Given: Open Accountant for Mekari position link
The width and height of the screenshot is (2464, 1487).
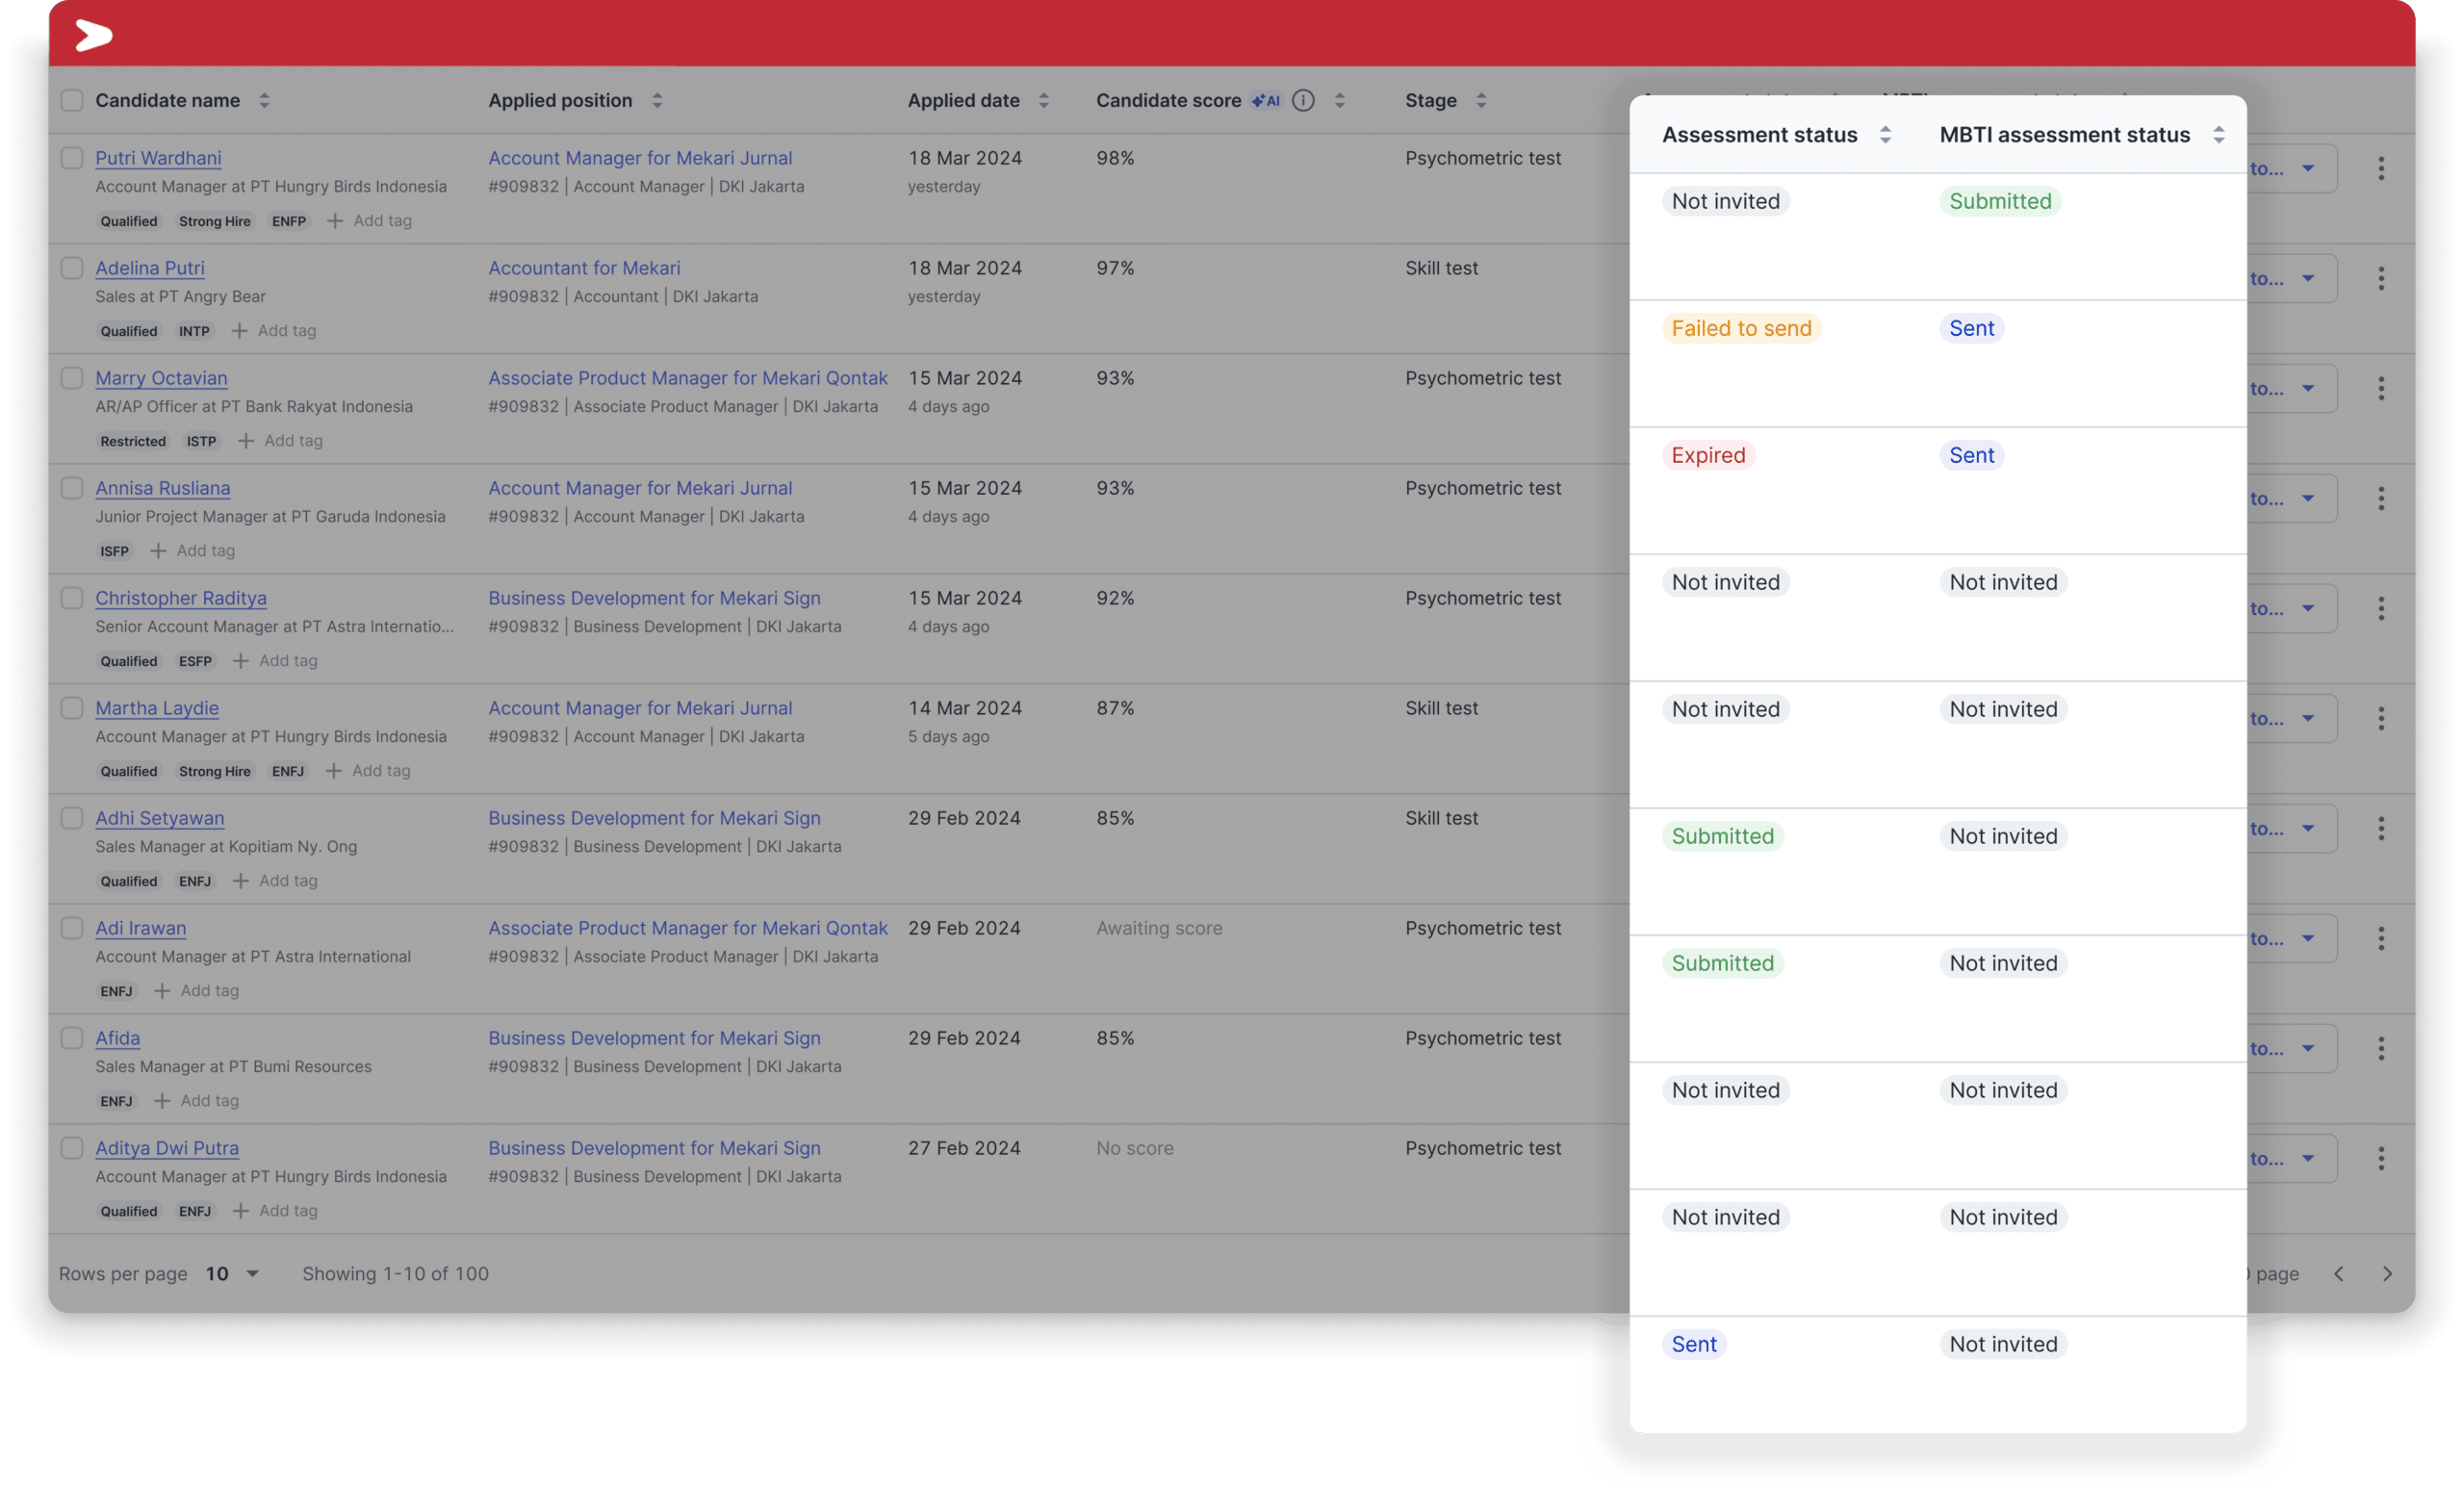Looking at the screenshot, I should click(x=584, y=268).
